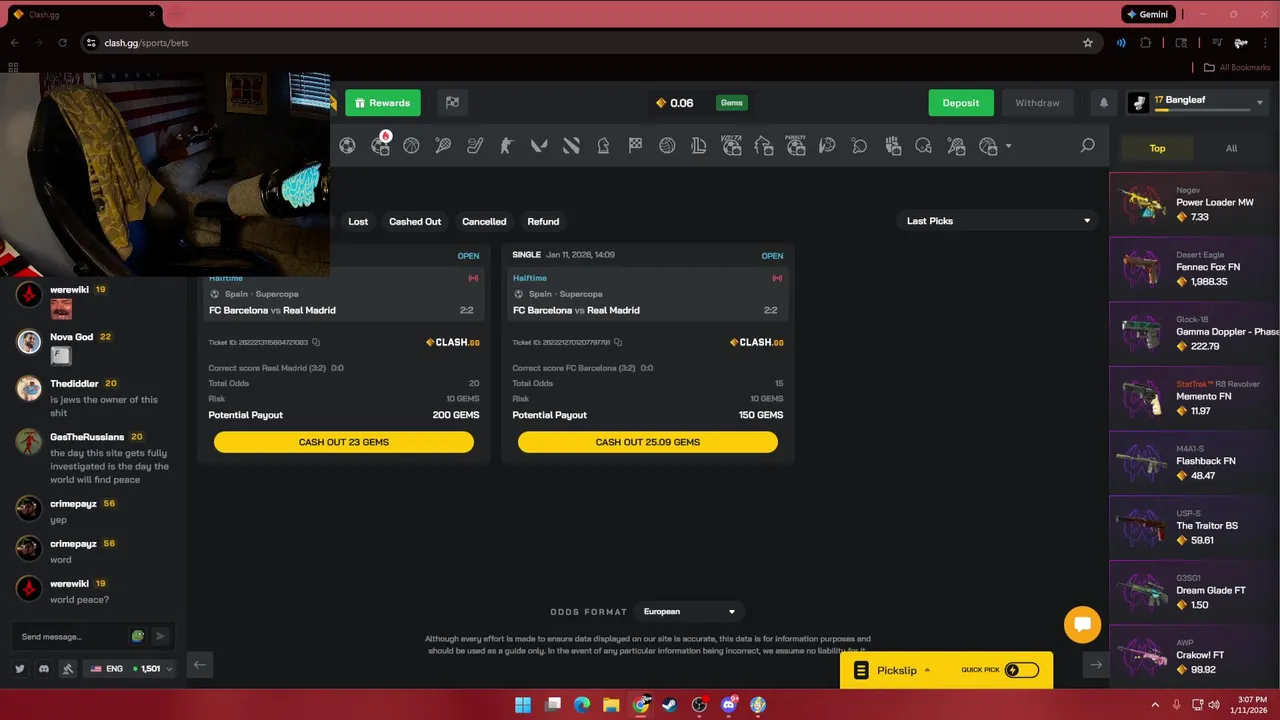This screenshot has width=1280, height=720.
Task: Switch drops panel to Top tab
Action: click(1157, 148)
